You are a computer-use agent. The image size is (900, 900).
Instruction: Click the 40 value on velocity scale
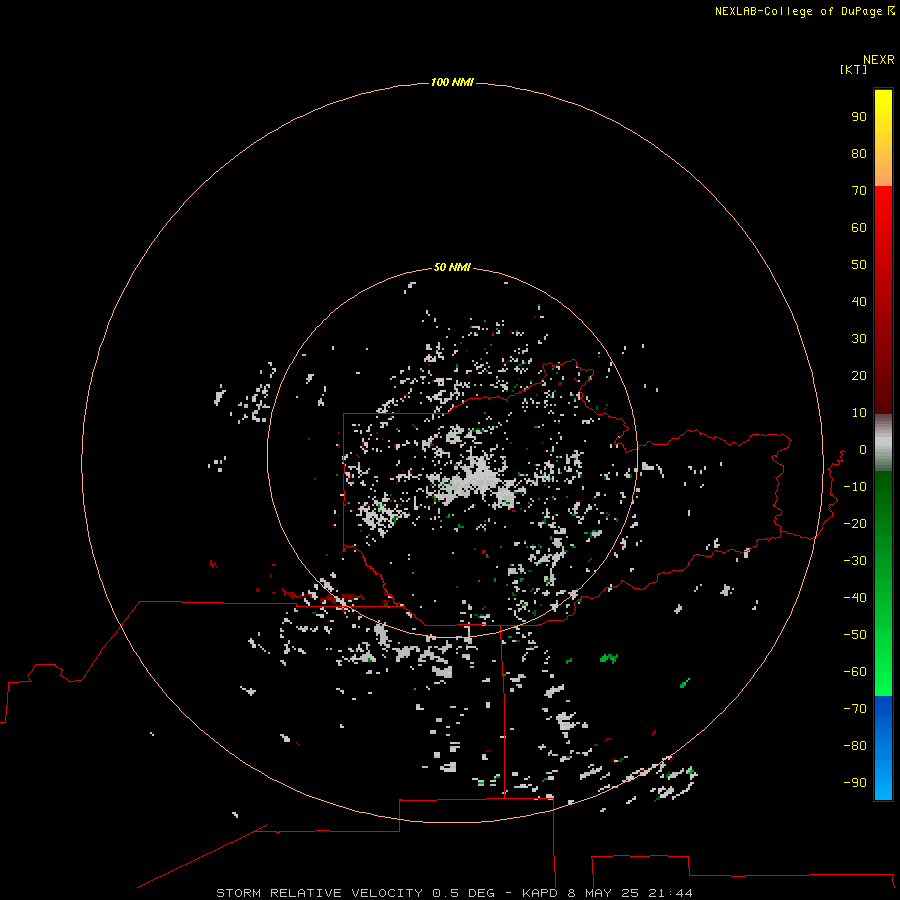[x=859, y=302]
